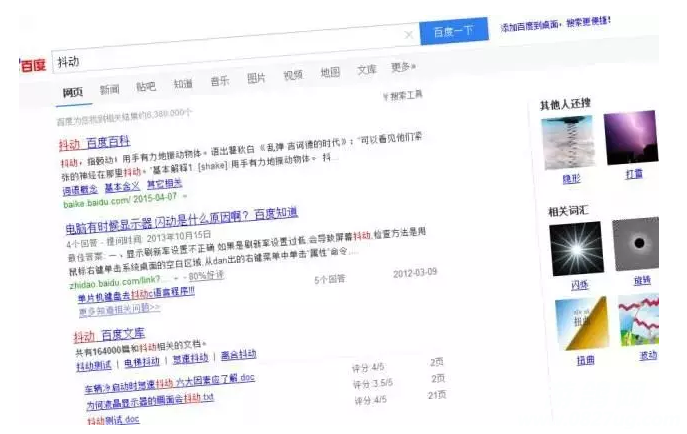
Task: Expand arrow after zhidao.baidu.com/link
Action: pyautogui.click(x=177, y=278)
